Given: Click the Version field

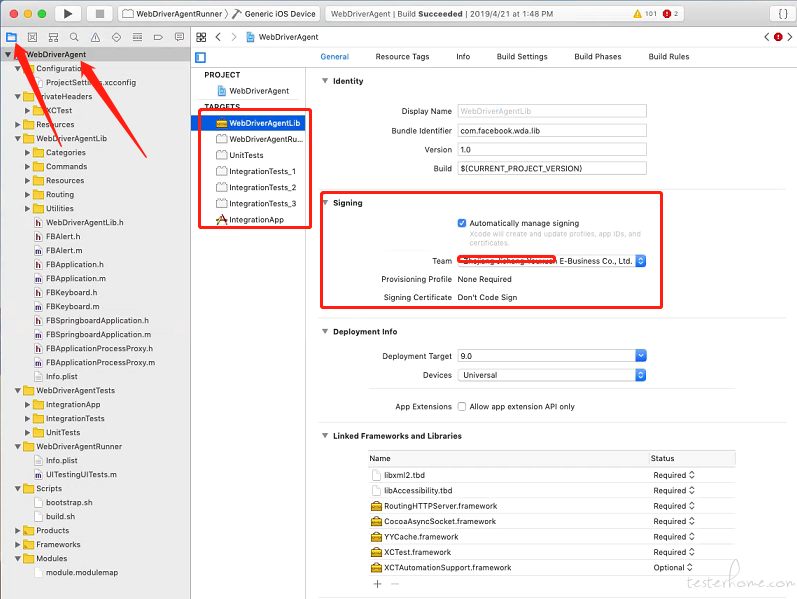Looking at the screenshot, I should [552, 149].
